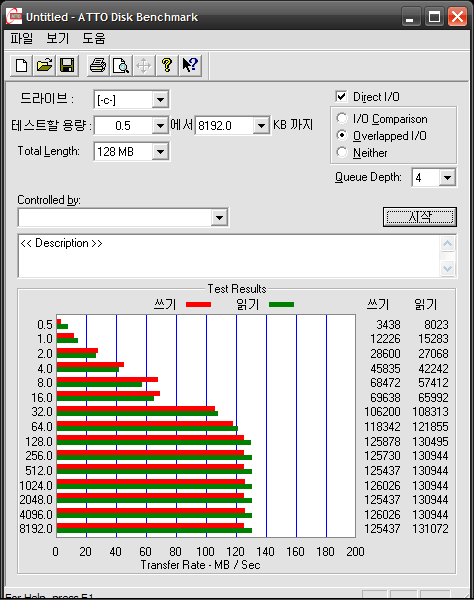The width and height of the screenshot is (474, 610).
Task: Print results using the printer icon
Action: [x=98, y=65]
